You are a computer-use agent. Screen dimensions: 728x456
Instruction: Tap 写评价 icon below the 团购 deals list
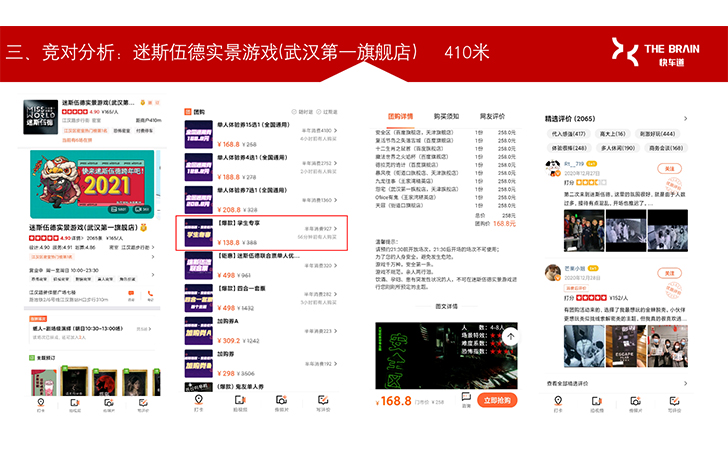[x=323, y=402]
